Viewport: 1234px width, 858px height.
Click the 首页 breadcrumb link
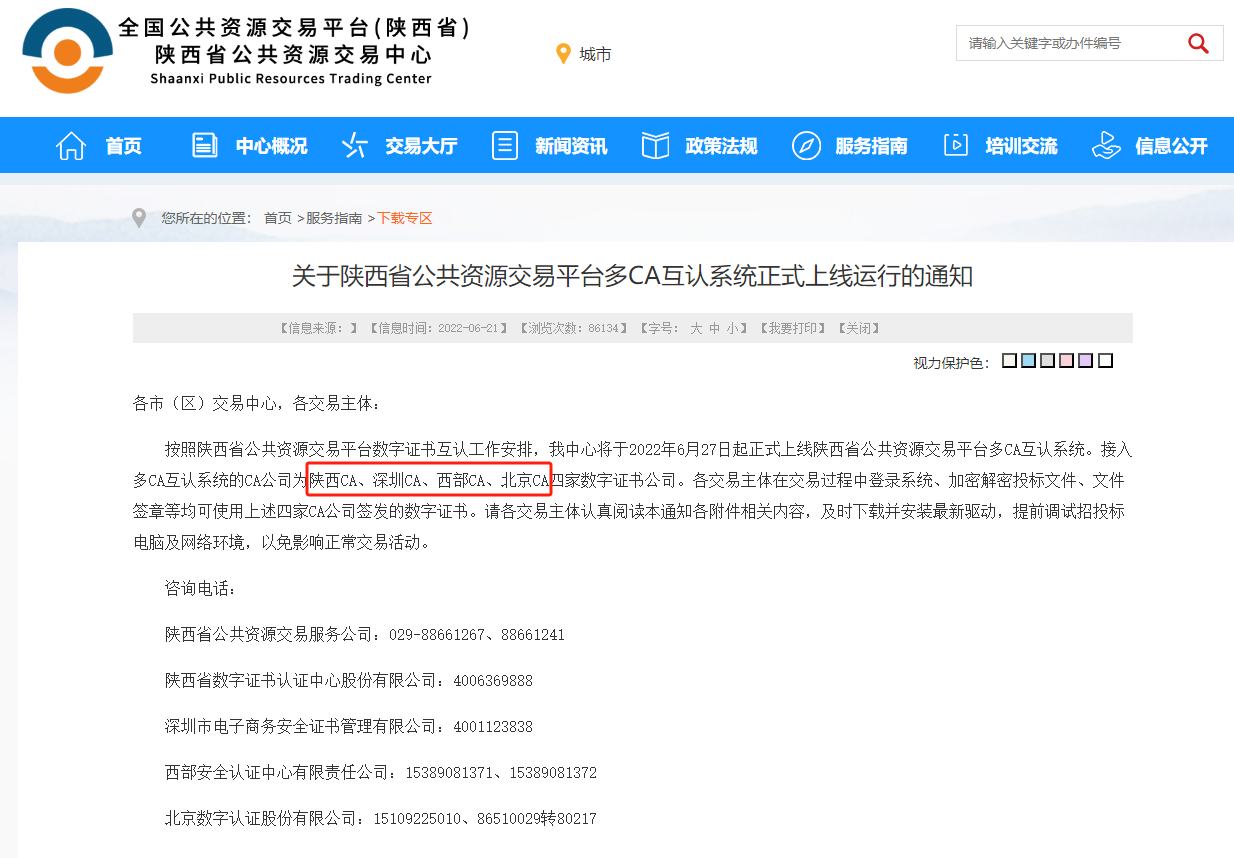tap(278, 218)
